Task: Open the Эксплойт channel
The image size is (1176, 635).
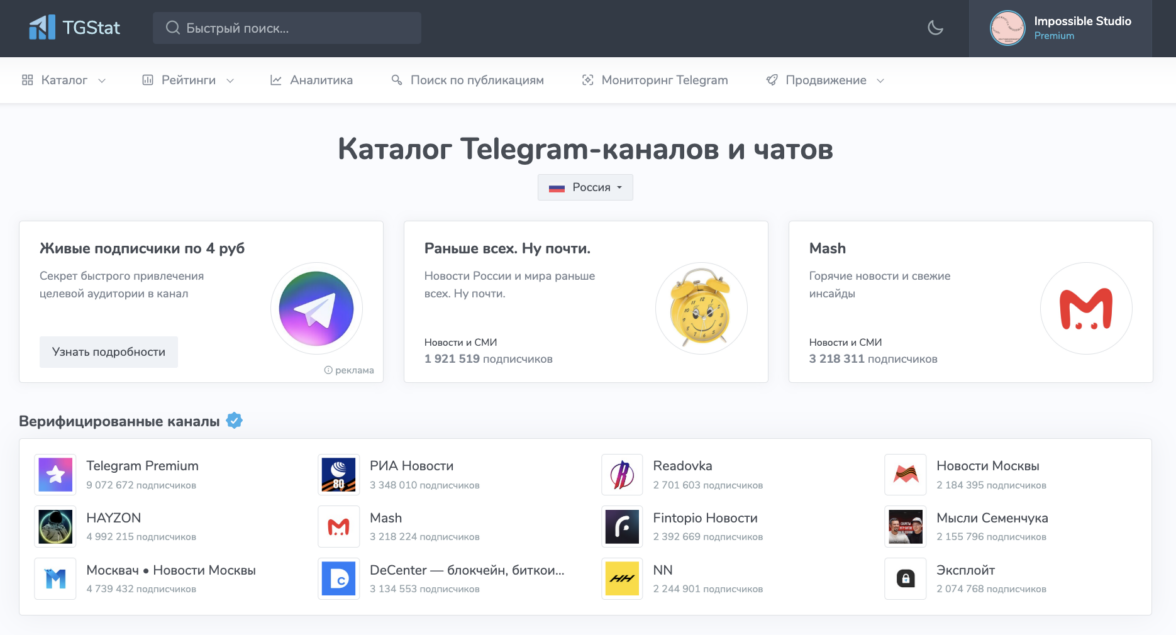Action: pyautogui.click(x=965, y=570)
